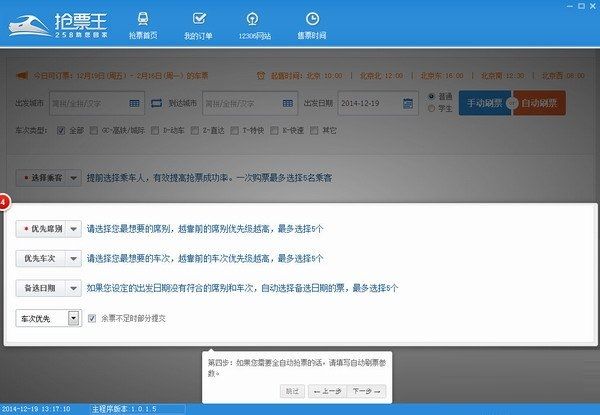Open the 选择乘客 dropdown

49,178
